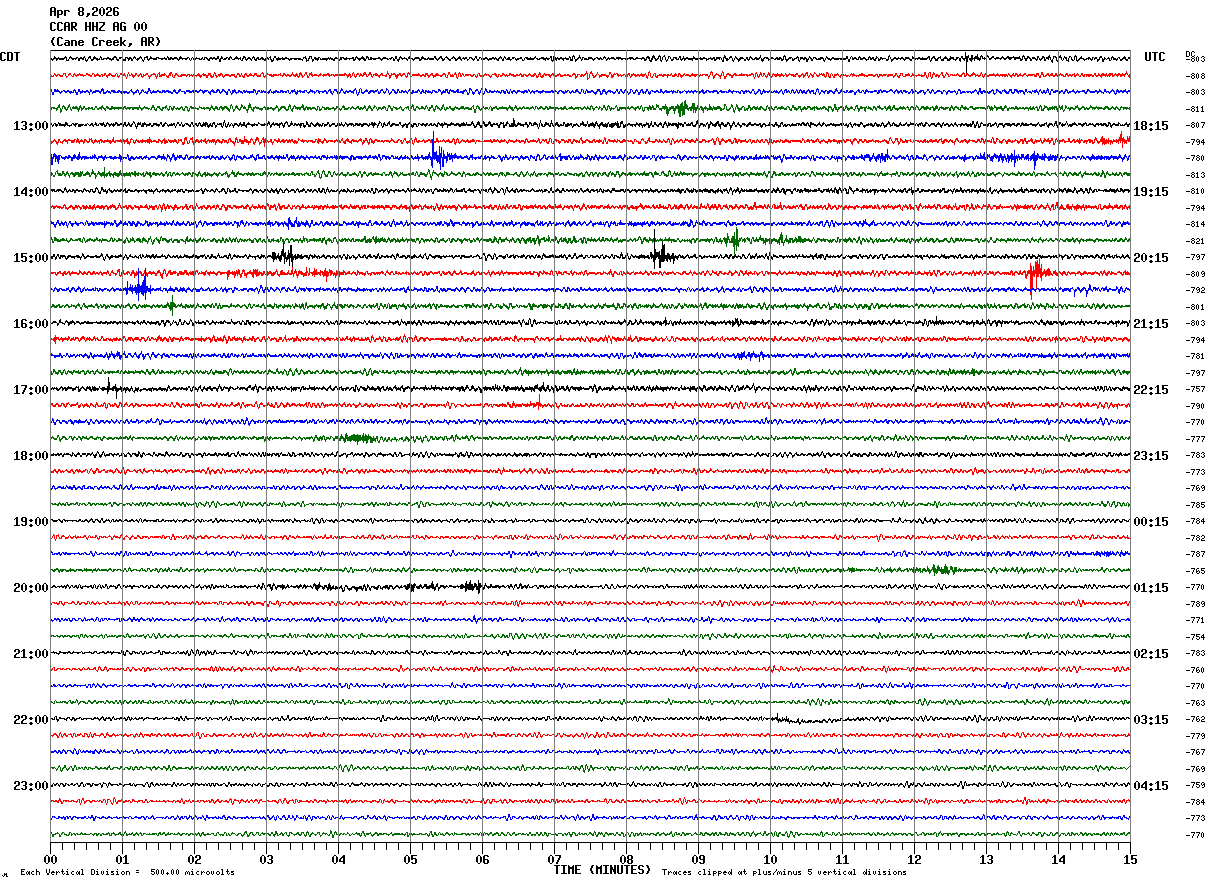Click minute tick label '07' on the time axis
This screenshot has width=1210, height=886.
(x=554, y=859)
